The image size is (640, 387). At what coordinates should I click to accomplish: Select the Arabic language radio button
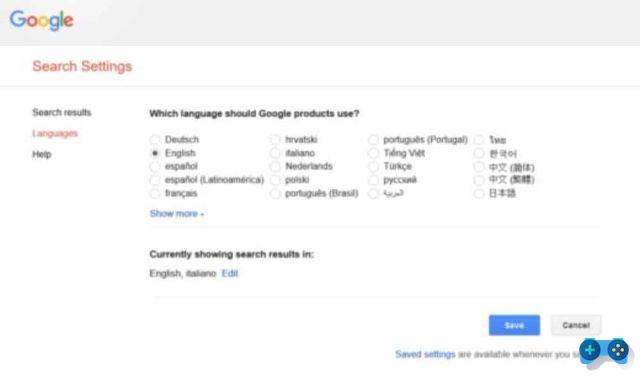[373, 194]
